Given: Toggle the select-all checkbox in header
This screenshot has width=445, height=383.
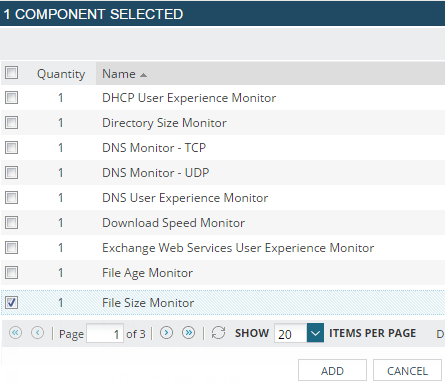Looking at the screenshot, I should pos(11,72).
